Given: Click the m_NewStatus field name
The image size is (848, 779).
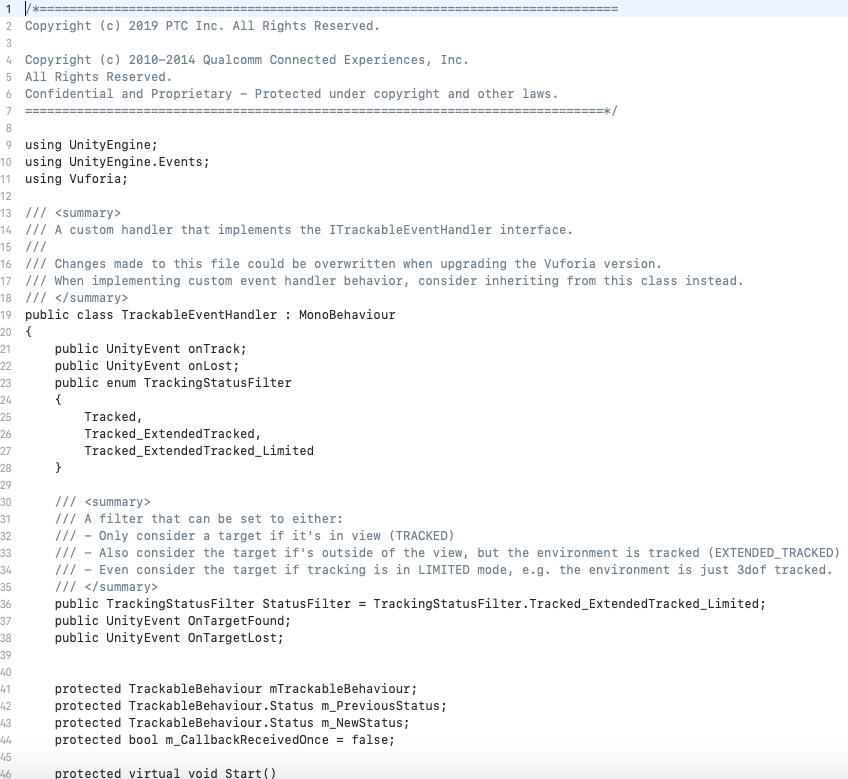Looking at the screenshot, I should 365,723.
